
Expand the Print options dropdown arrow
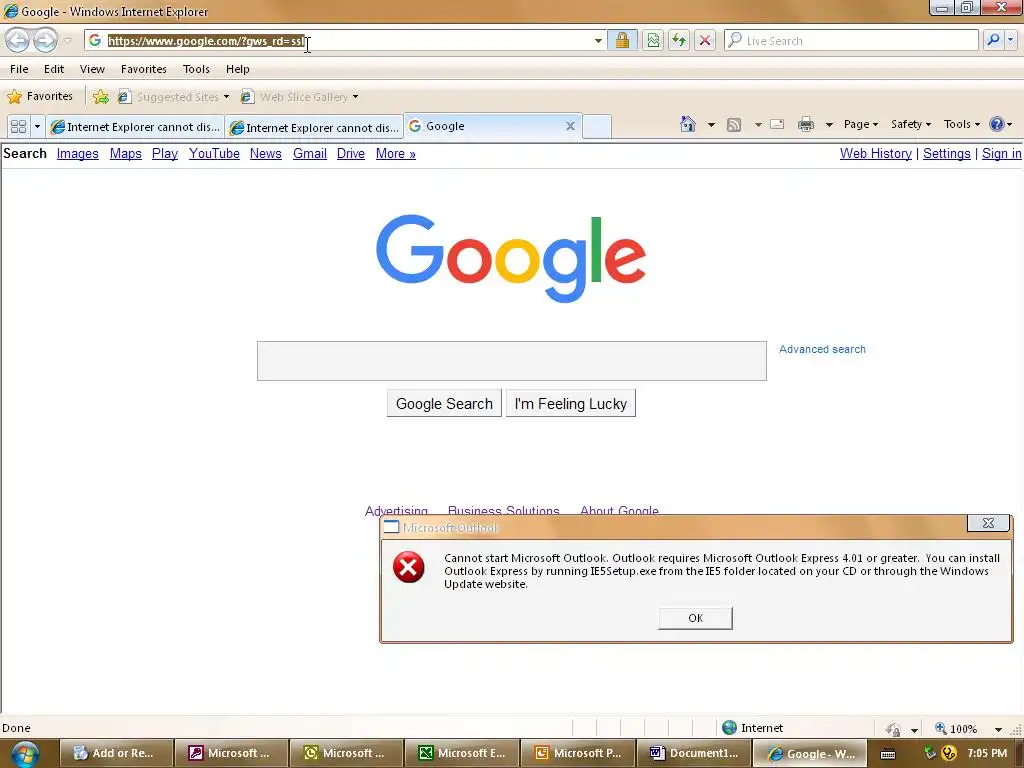pos(829,125)
